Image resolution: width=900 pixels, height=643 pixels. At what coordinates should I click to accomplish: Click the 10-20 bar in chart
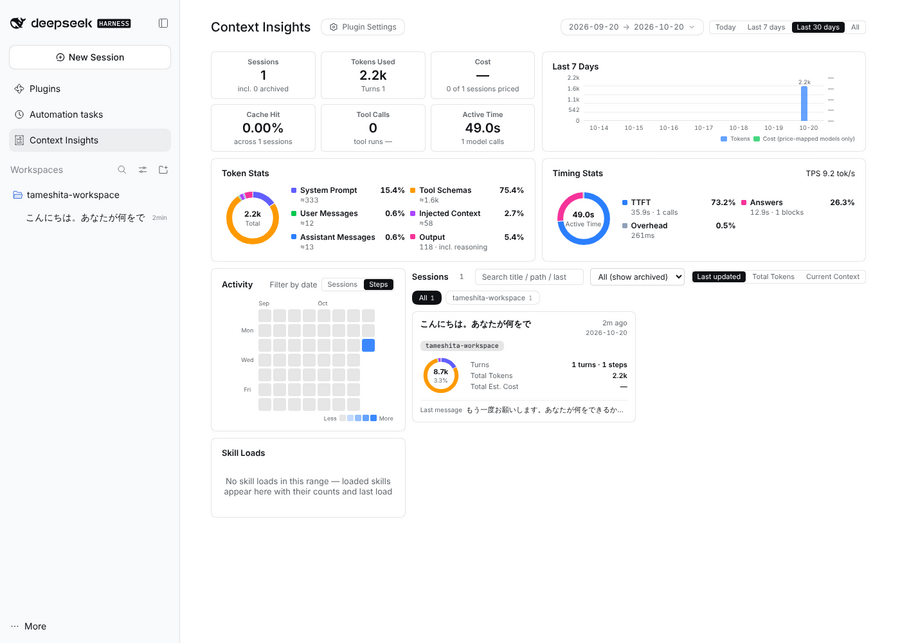tap(804, 103)
